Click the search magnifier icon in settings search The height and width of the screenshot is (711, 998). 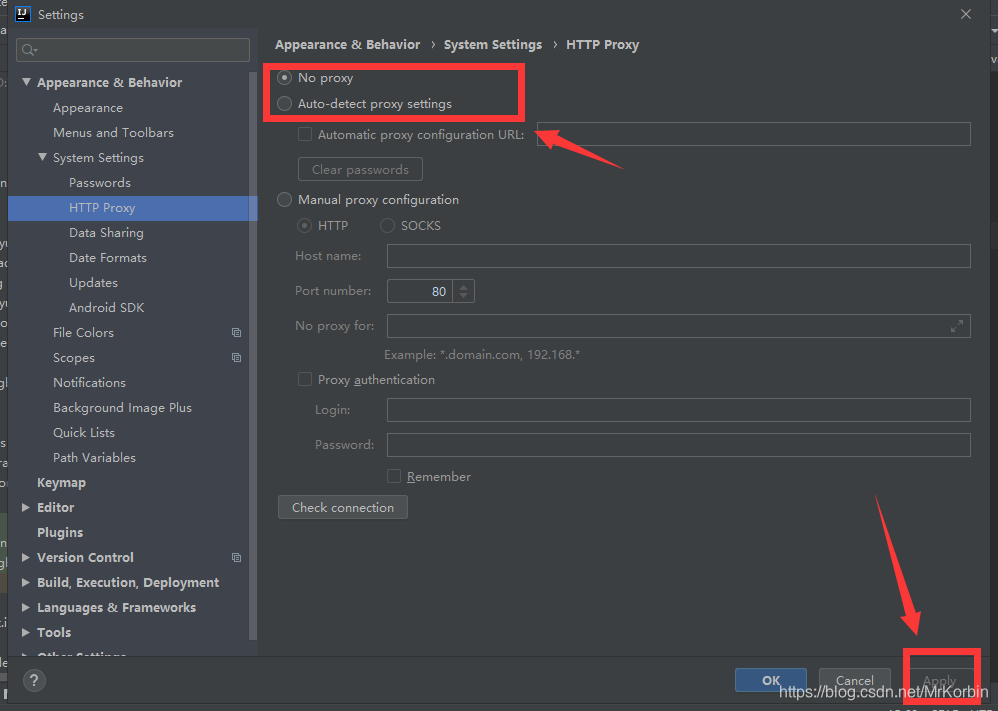tap(29, 50)
